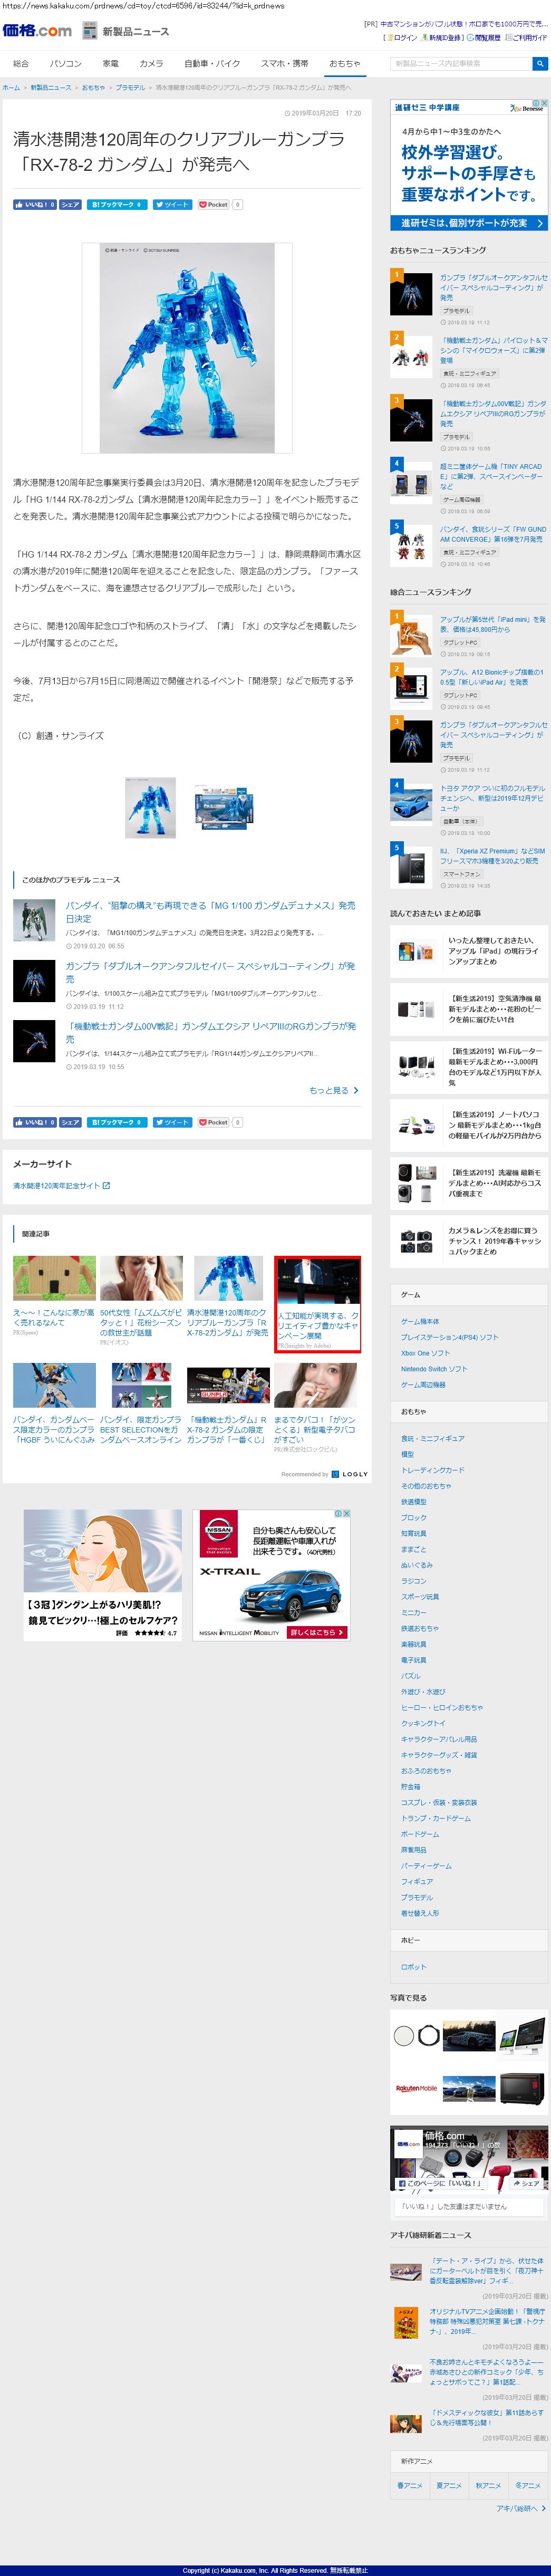Click the top Facebook いいね! button
551x2576 pixels.
click(35, 204)
